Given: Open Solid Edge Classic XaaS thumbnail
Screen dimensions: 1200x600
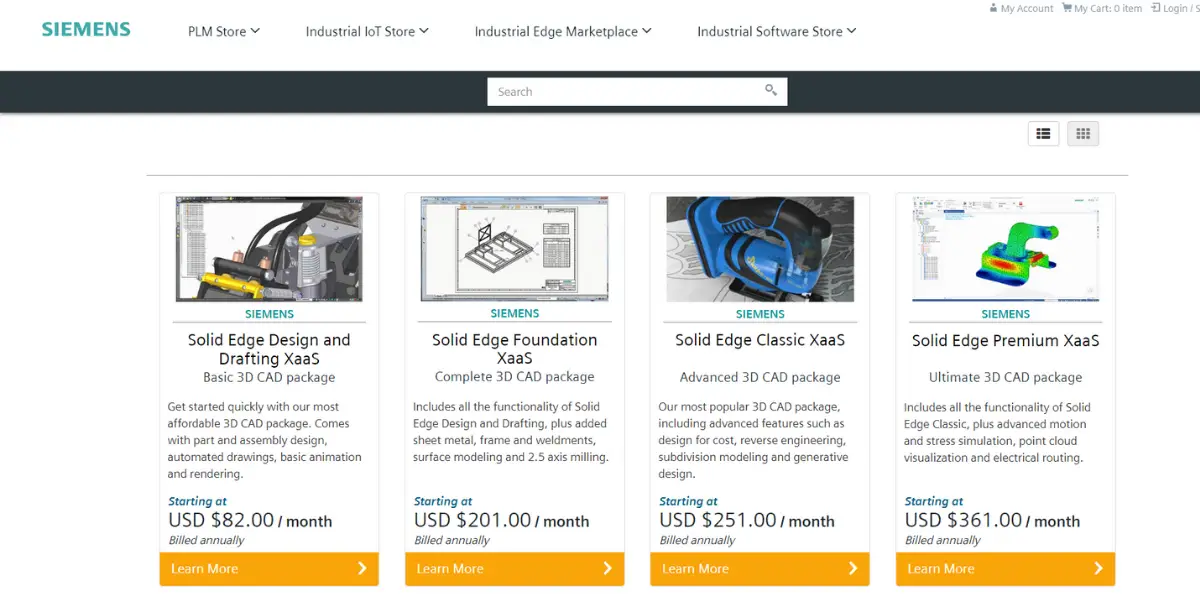Looking at the screenshot, I should [760, 249].
